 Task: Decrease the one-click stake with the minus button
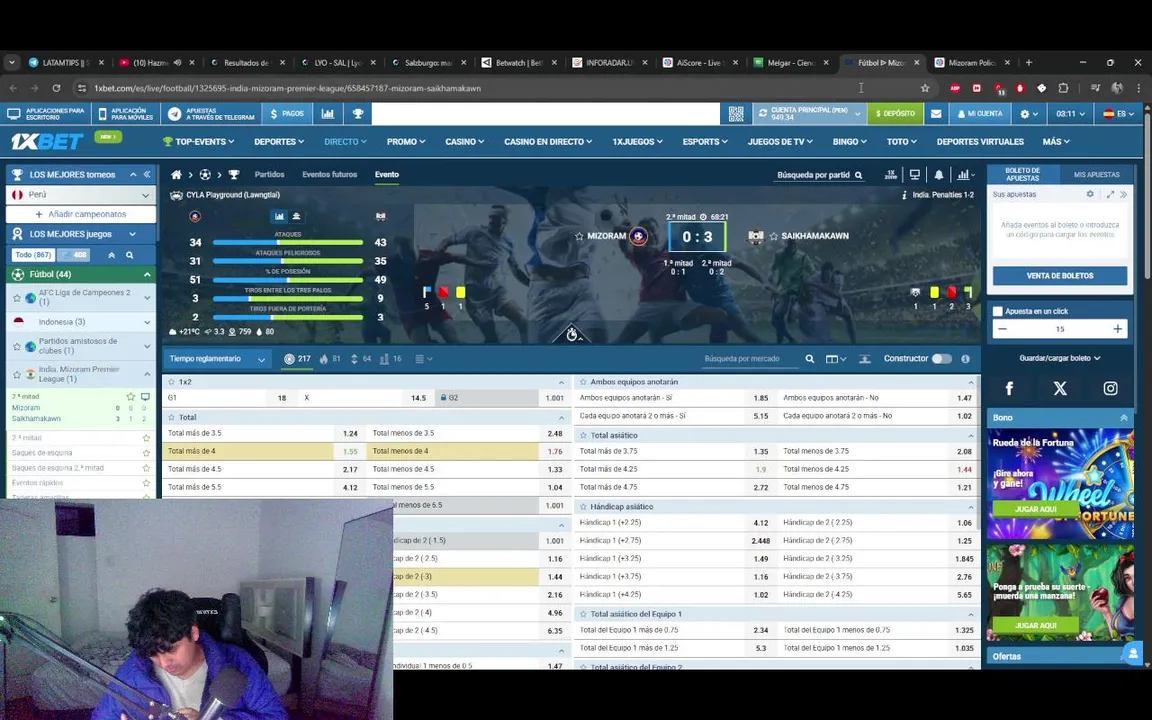[1002, 329]
